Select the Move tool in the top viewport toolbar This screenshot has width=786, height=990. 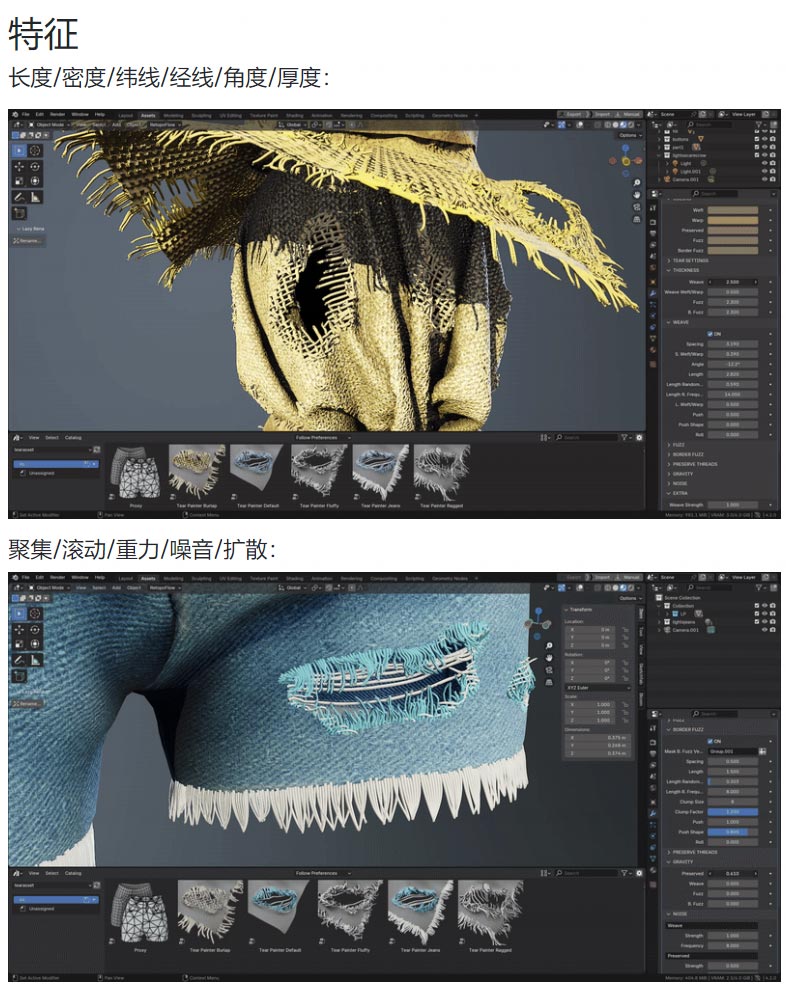coord(20,165)
